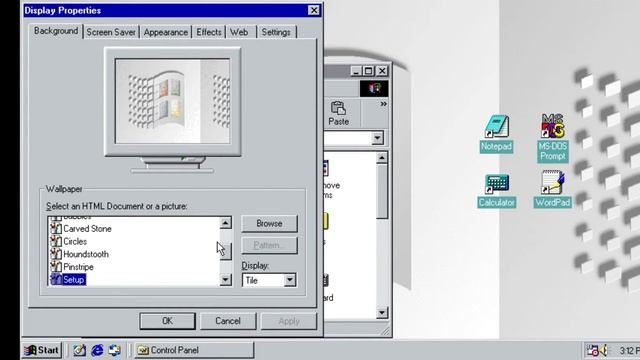Screen dimensions: 640x360
Task: Open the Display Tile dropdown
Action: [290, 280]
